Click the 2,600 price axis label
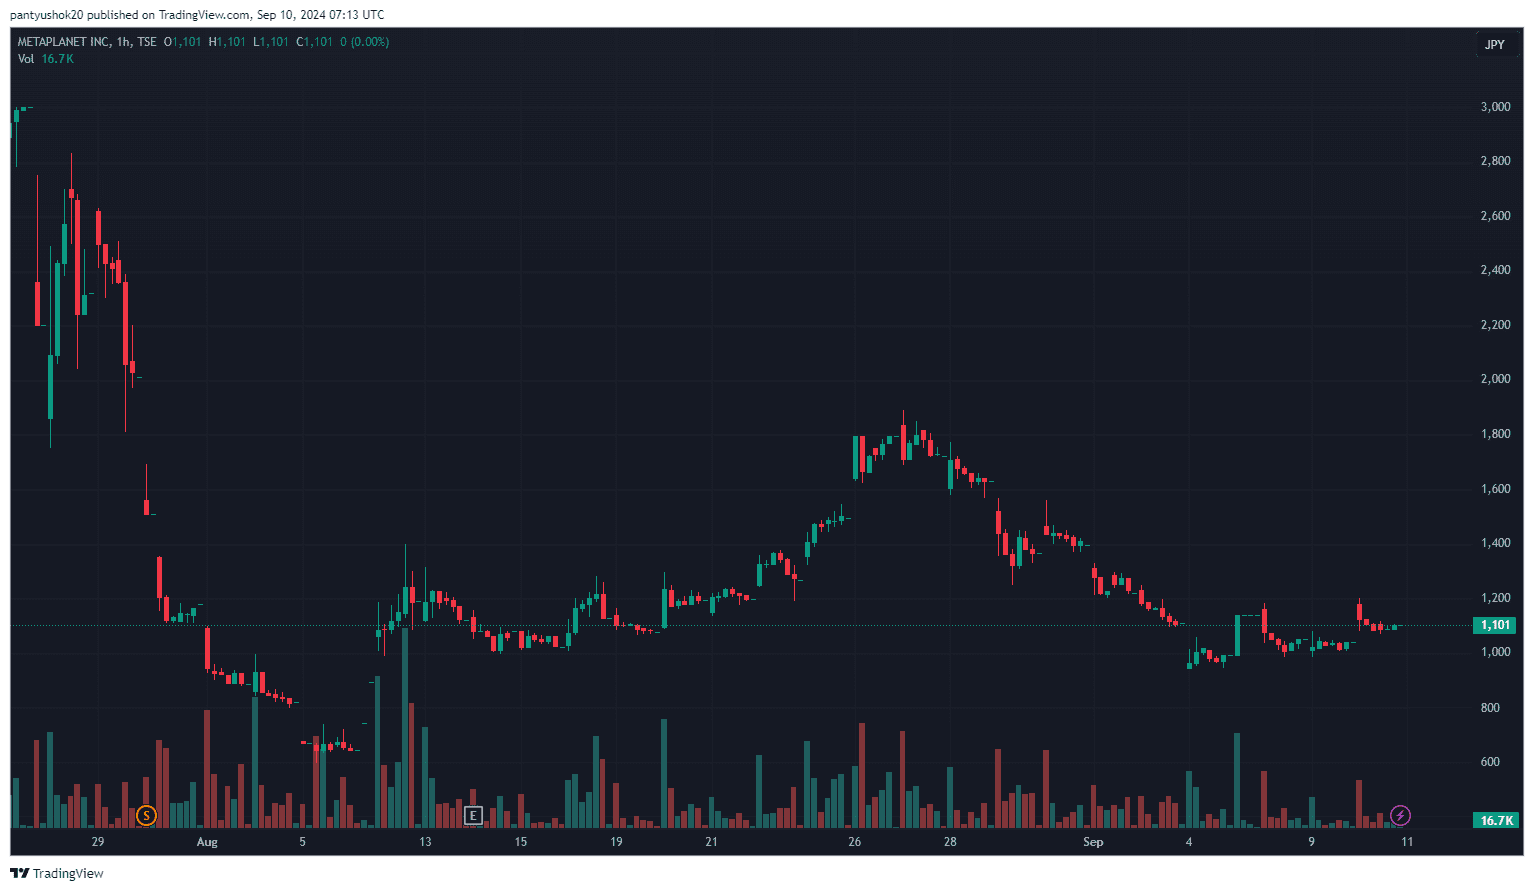This screenshot has width=1534, height=891. 1495,216
